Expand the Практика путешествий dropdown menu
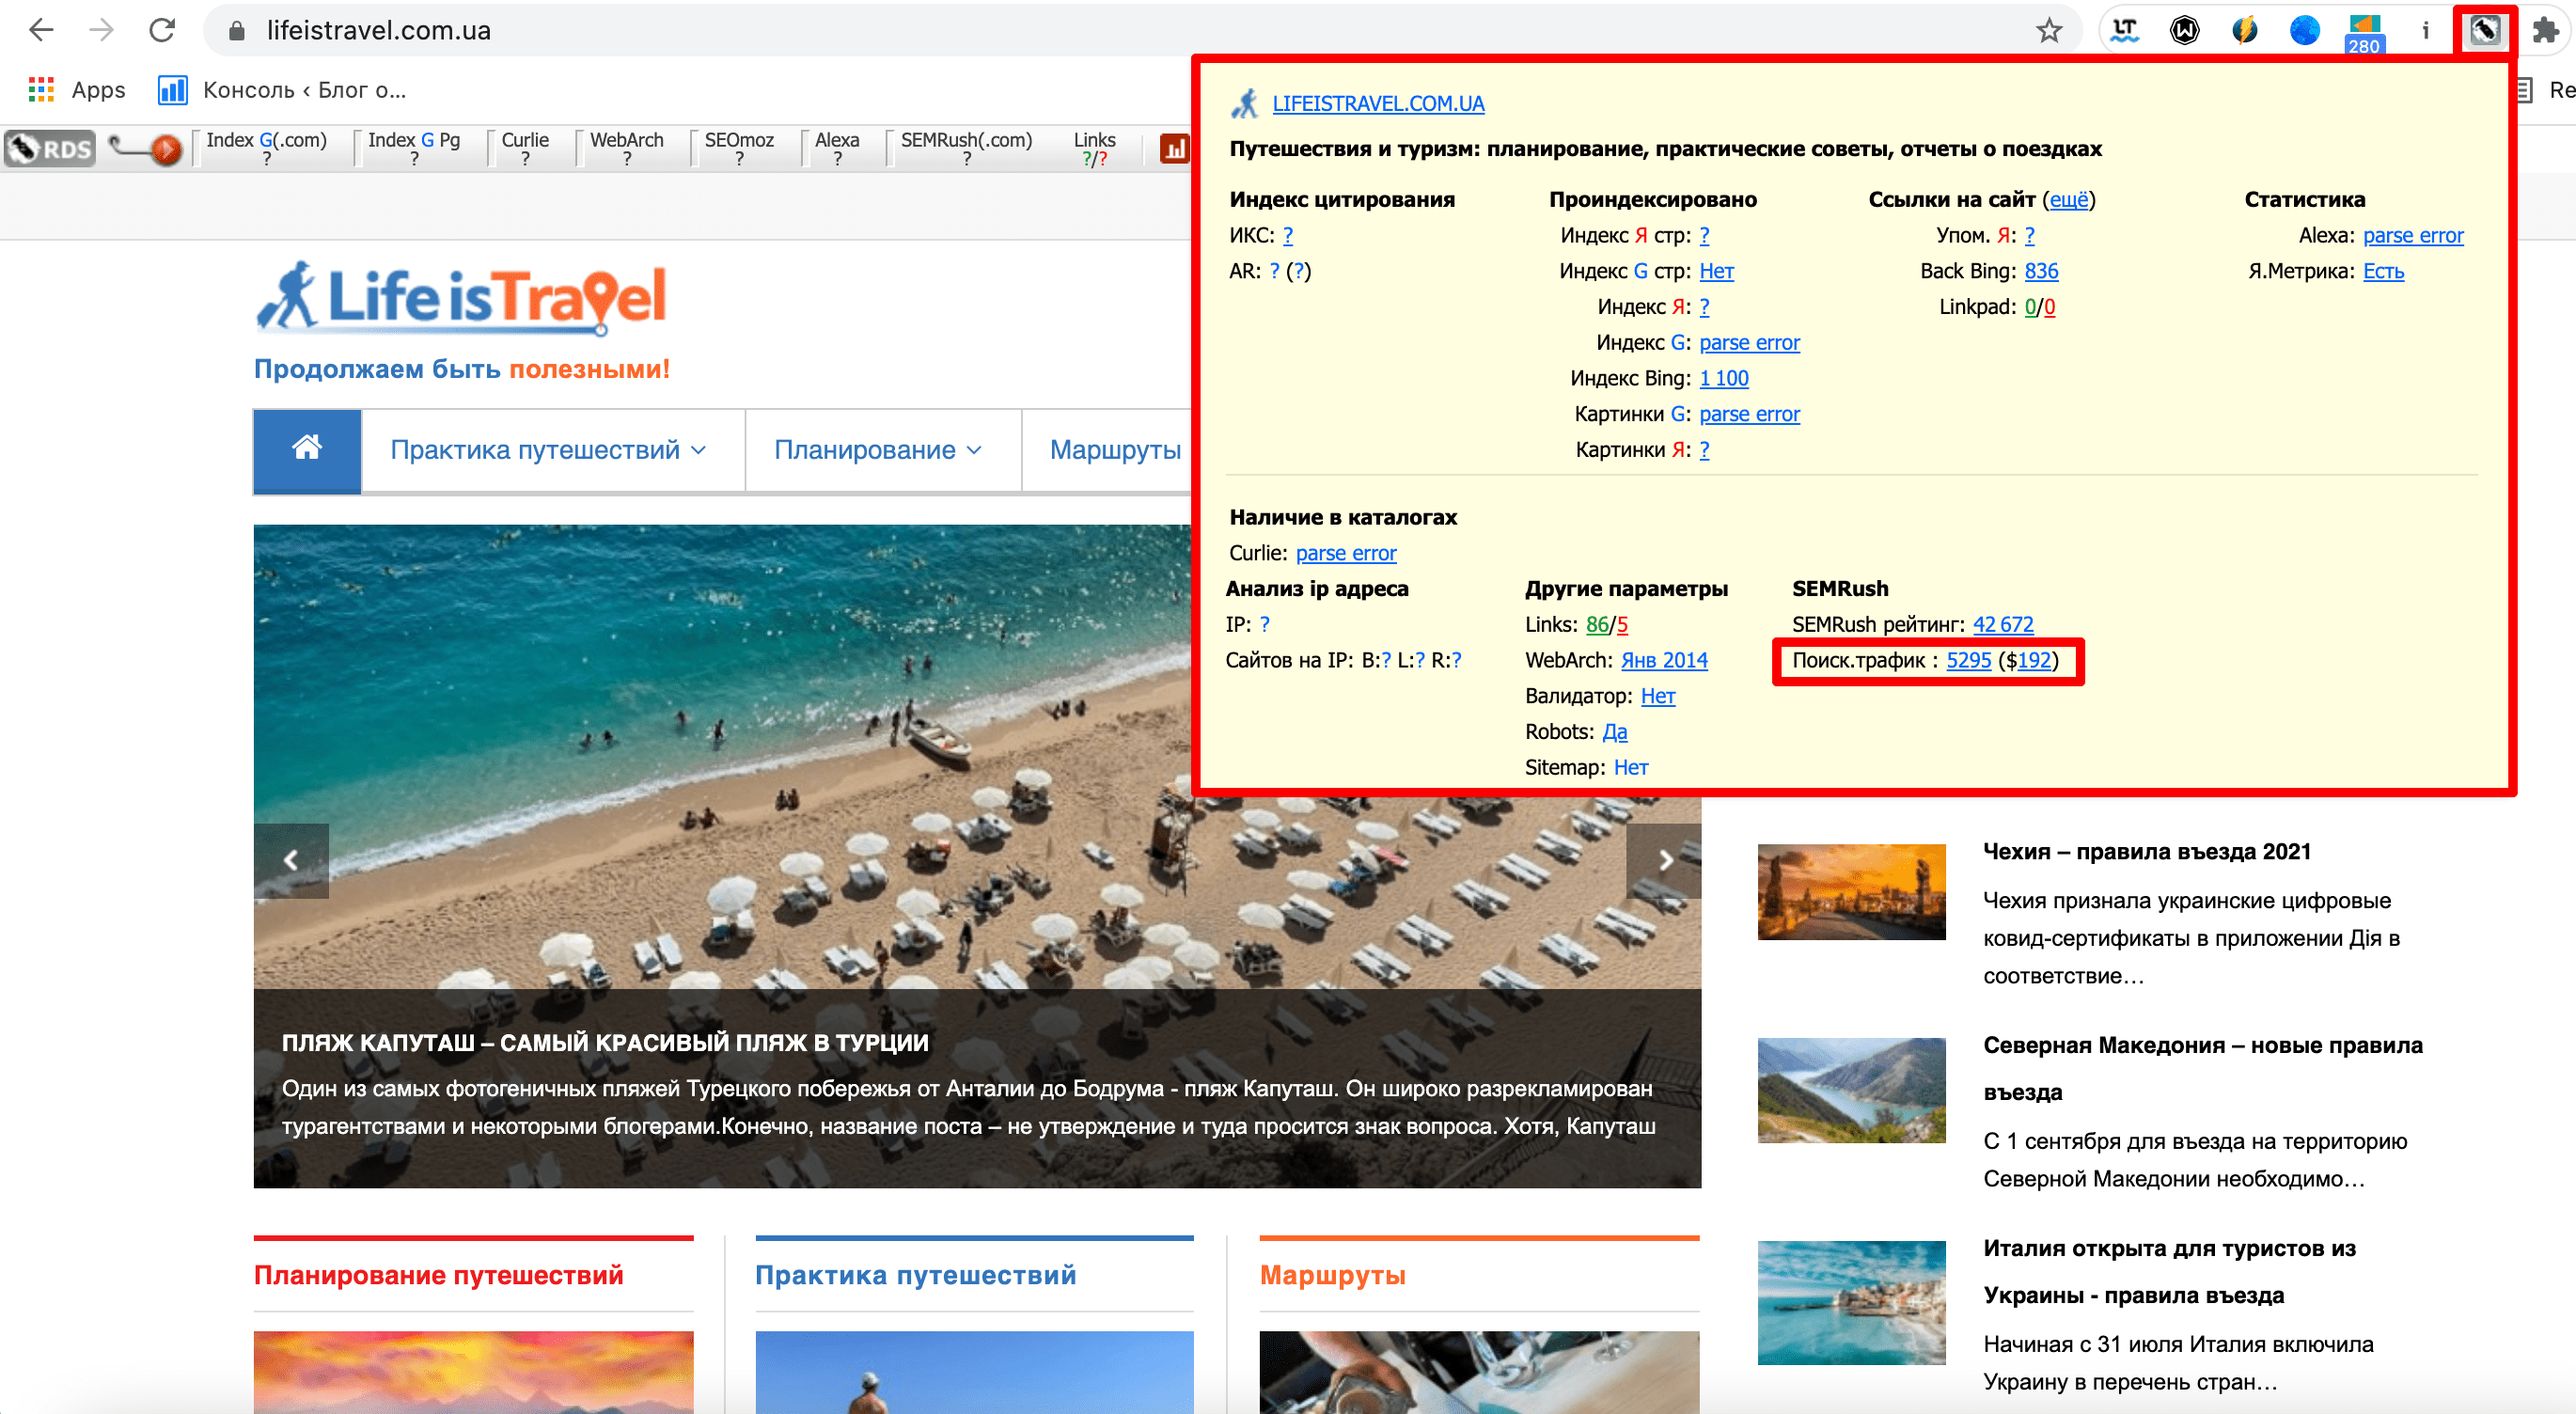Screen dimensions: 2576x1414 pyautogui.click(x=548, y=451)
